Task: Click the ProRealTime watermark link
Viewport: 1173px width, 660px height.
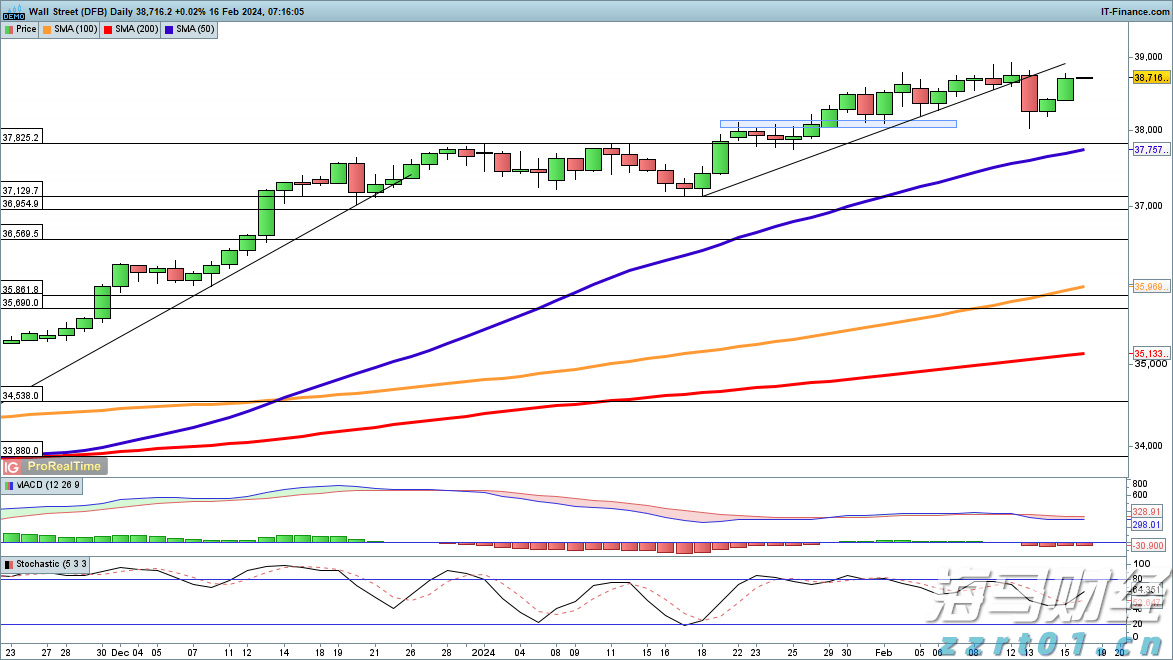Action: (64, 466)
